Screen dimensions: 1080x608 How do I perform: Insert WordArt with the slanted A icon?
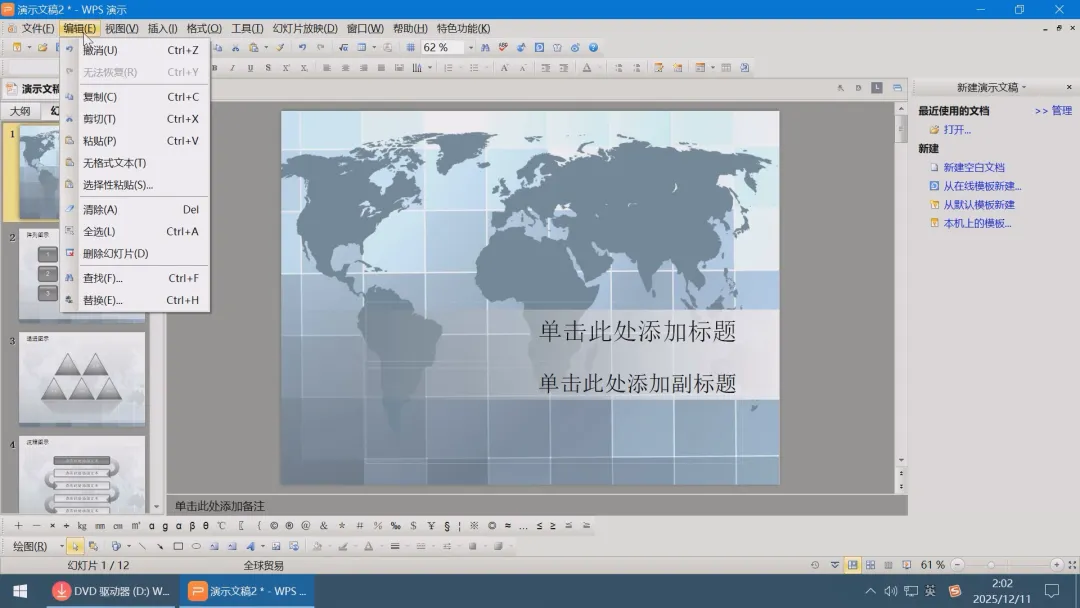(x=250, y=546)
